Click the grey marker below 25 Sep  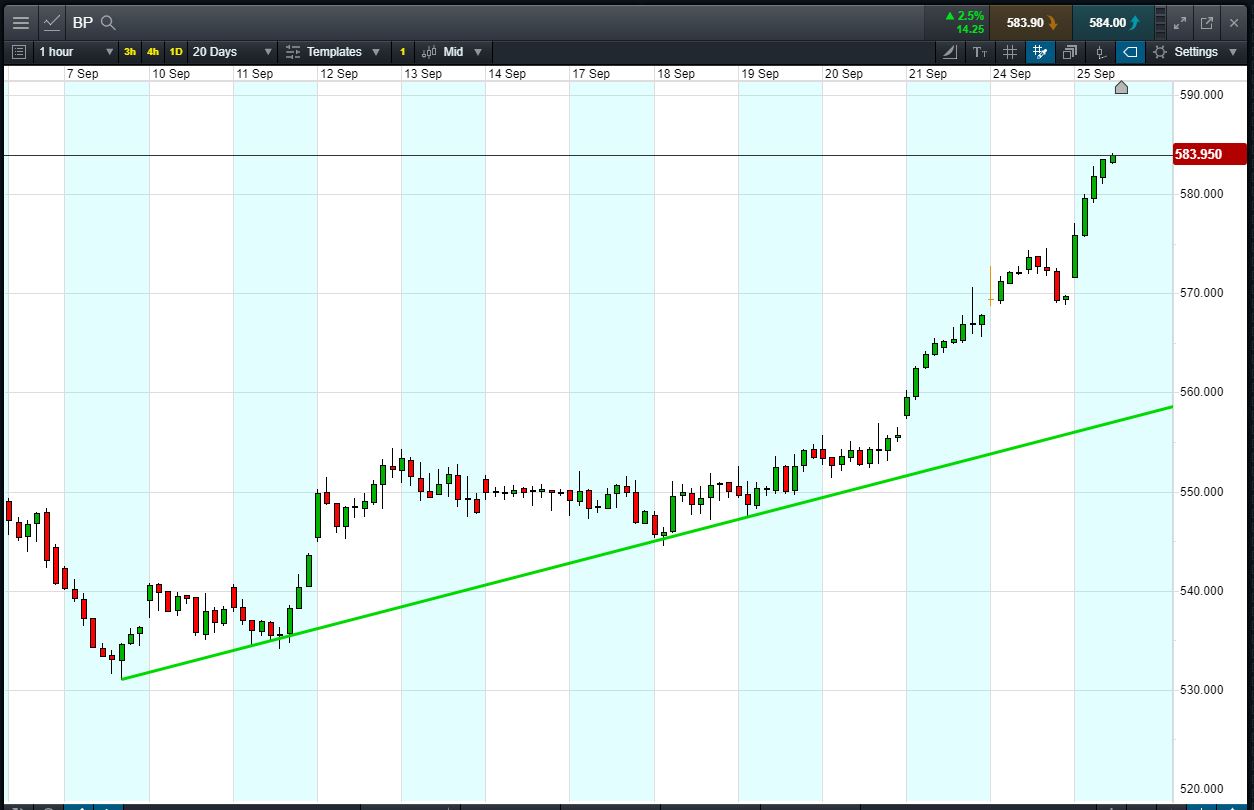(1121, 88)
